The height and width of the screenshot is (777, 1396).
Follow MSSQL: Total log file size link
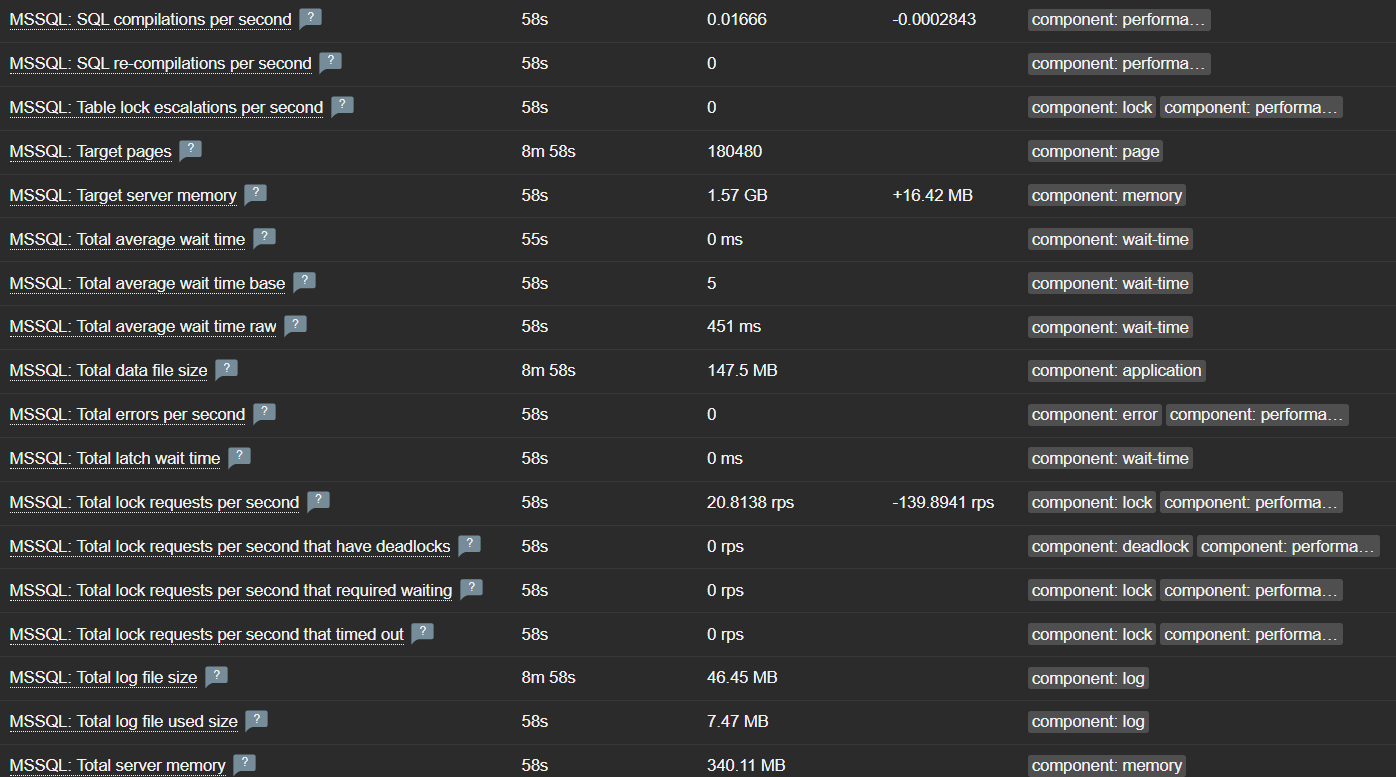click(x=104, y=678)
